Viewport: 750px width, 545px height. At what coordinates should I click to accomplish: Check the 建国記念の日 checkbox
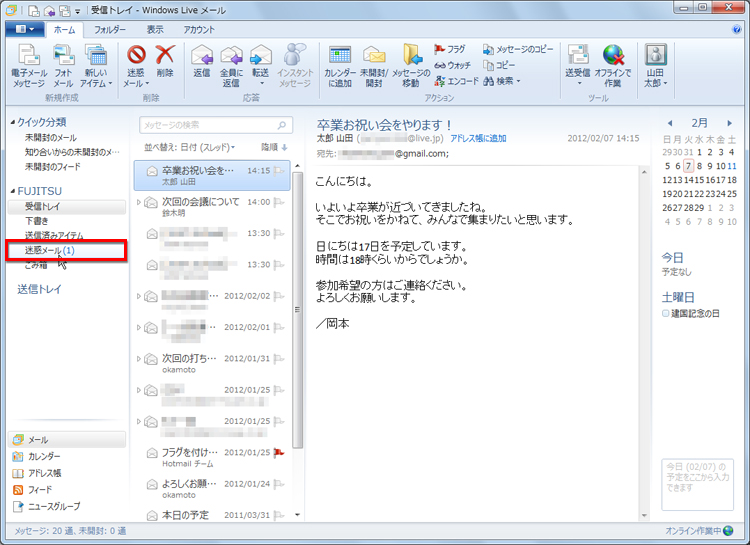665,313
